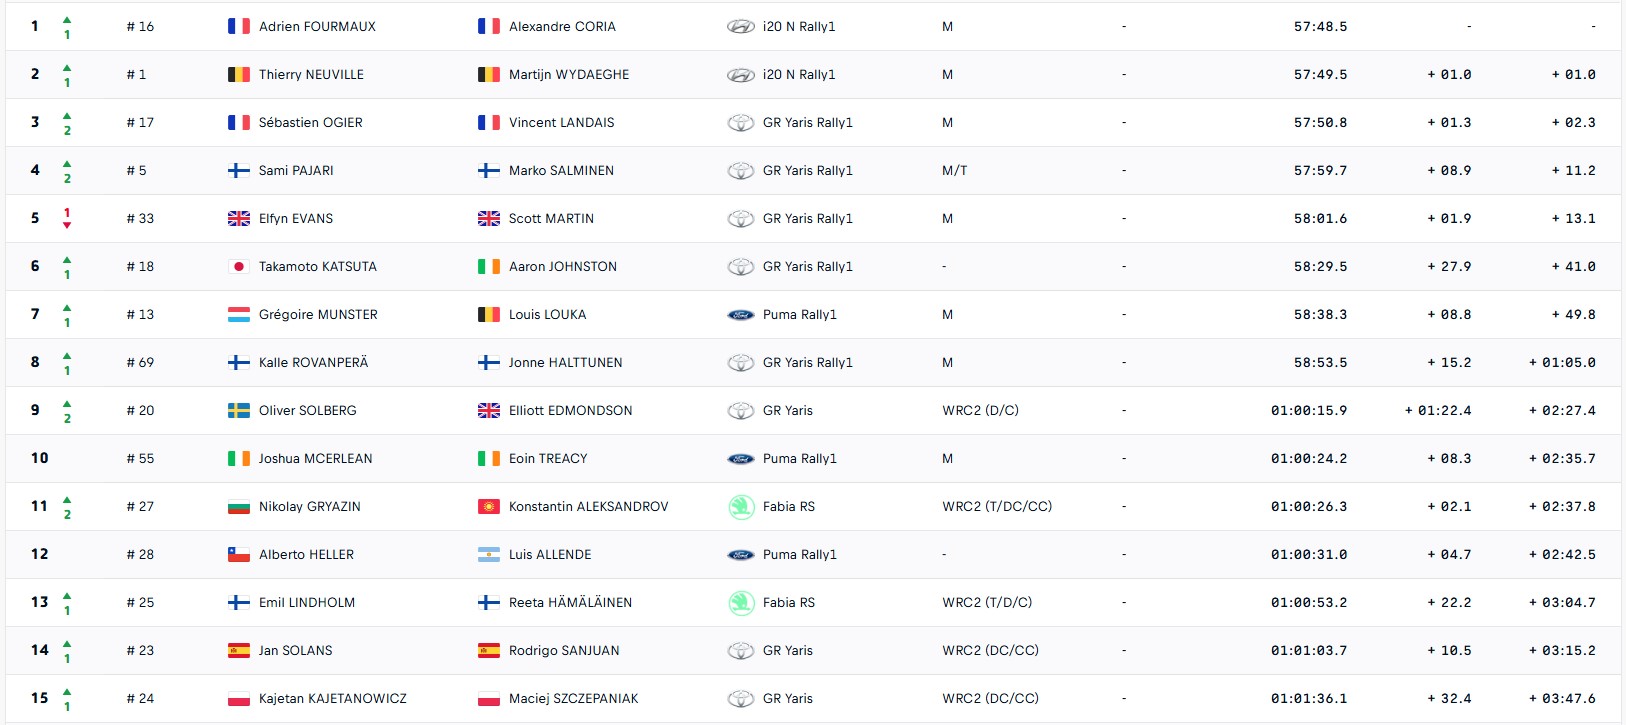This screenshot has height=725, width=1626.
Task: Click the Argentine flag beside Luis Allende
Action: [489, 555]
